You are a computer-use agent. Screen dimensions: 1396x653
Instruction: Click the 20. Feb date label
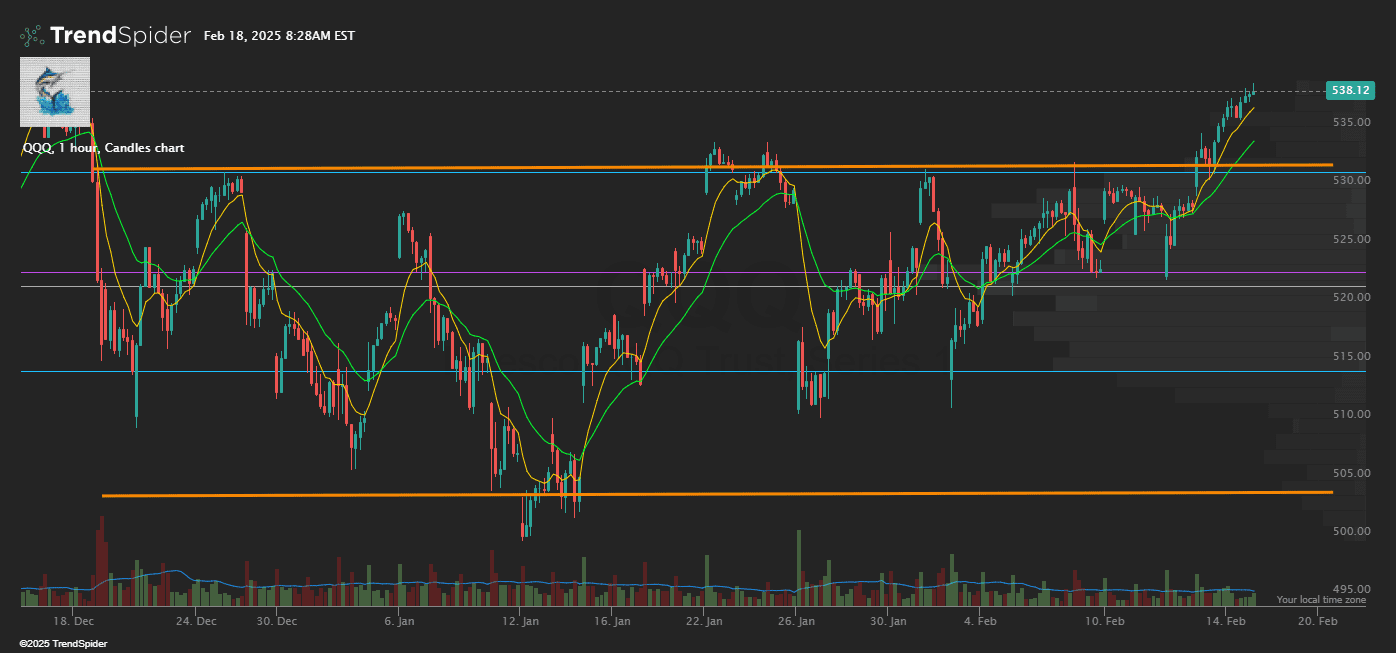[1318, 621]
